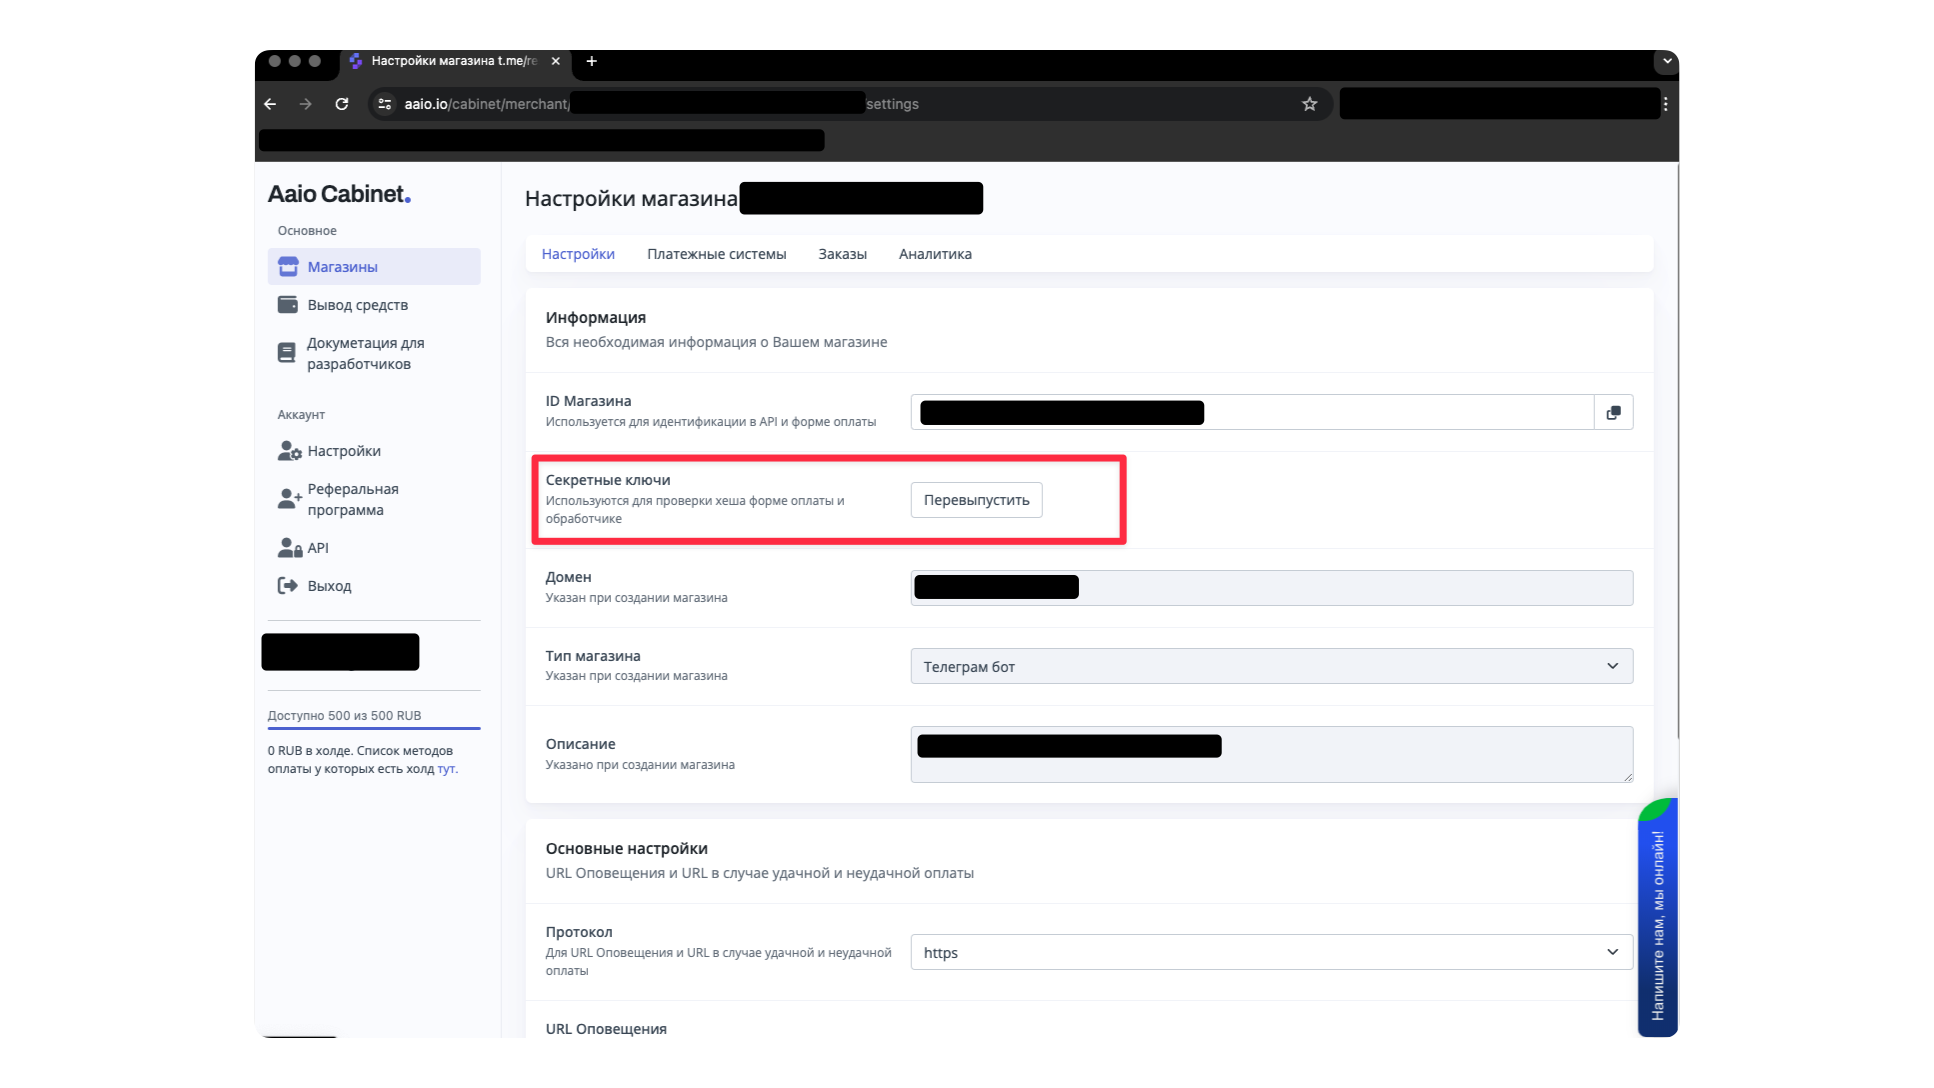1934x1088 pixels.
Task: Reload the page in browser toolbar
Action: 342,104
